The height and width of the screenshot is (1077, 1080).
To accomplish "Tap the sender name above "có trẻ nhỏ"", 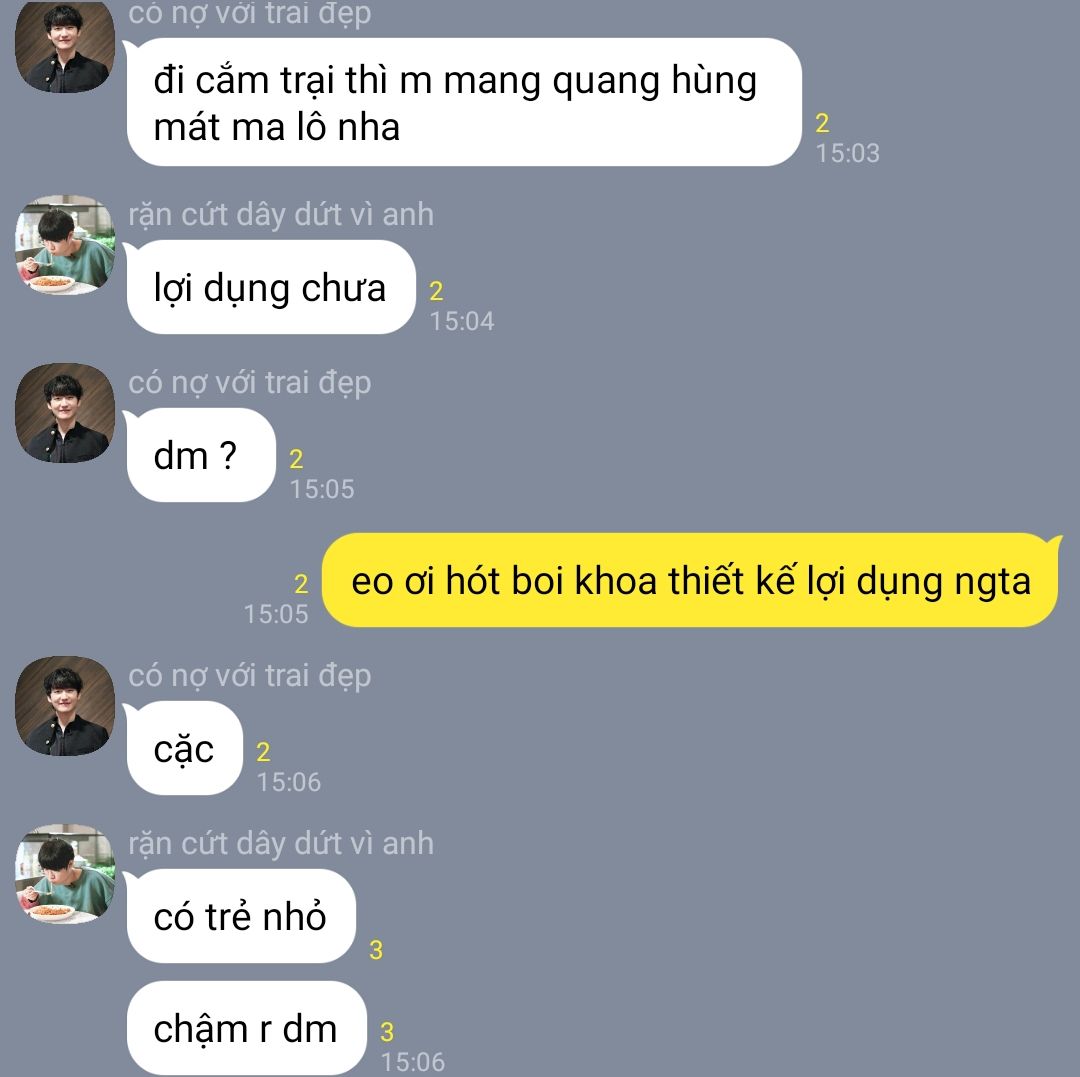I will point(281,843).
